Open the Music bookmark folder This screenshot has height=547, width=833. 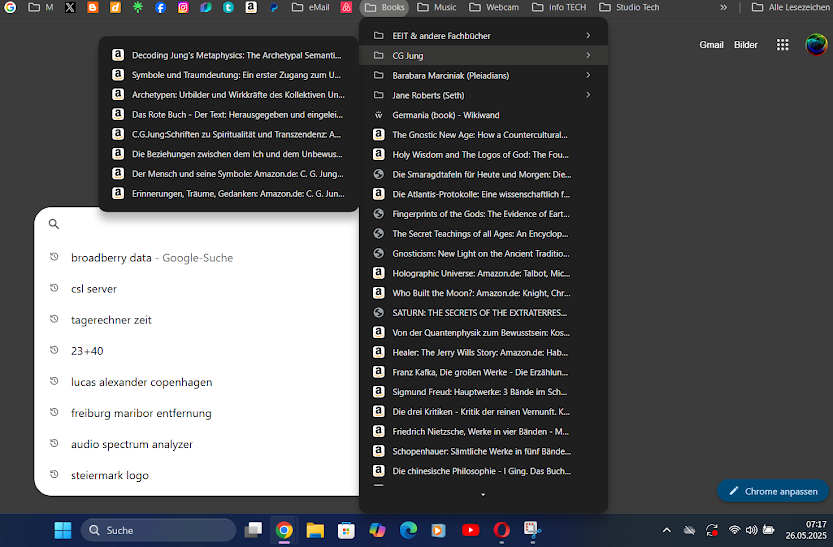[437, 7]
